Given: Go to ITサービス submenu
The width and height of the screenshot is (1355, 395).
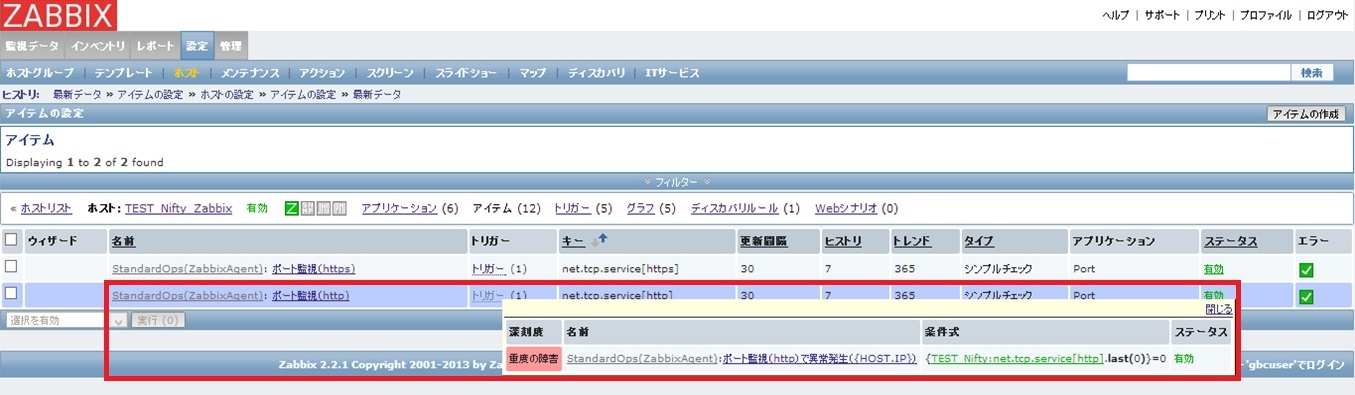Looking at the screenshot, I should click(672, 73).
